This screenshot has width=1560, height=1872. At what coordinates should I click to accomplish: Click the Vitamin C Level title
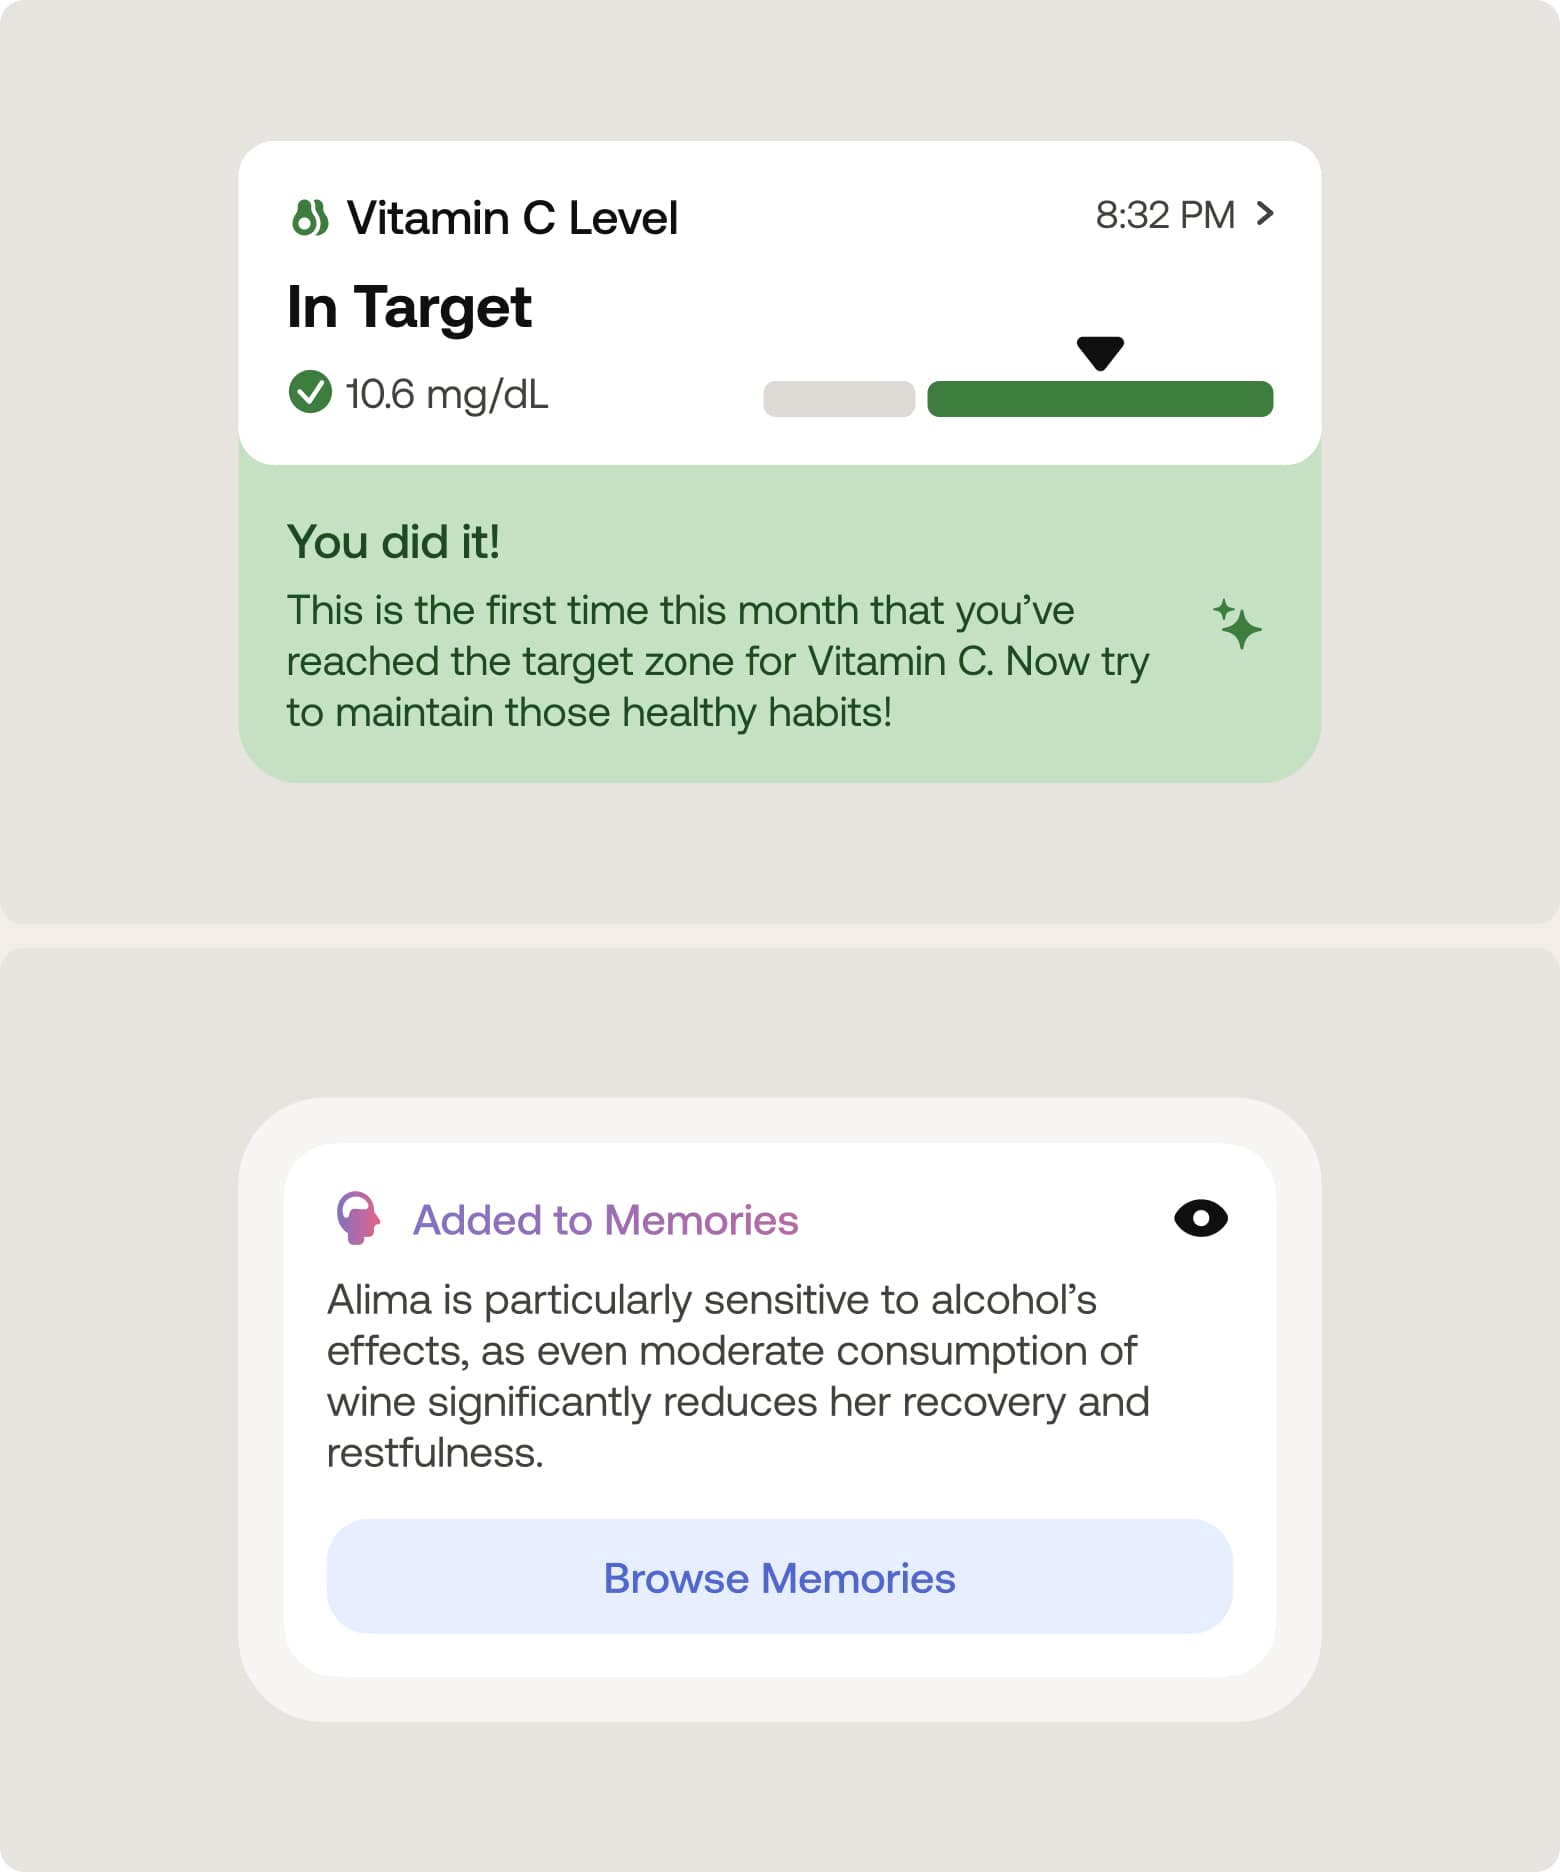(512, 218)
